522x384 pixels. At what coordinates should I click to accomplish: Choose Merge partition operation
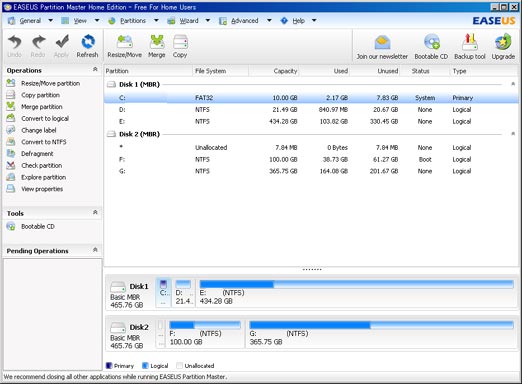[42, 107]
